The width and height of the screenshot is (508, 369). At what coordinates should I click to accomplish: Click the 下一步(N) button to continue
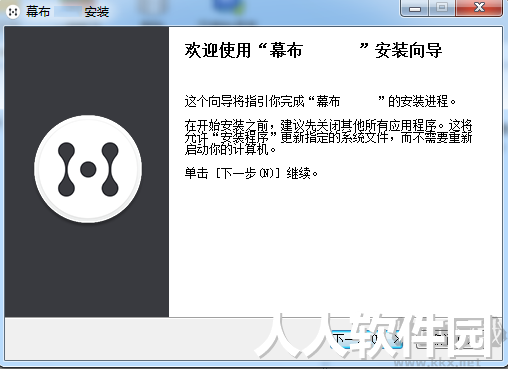[366, 339]
